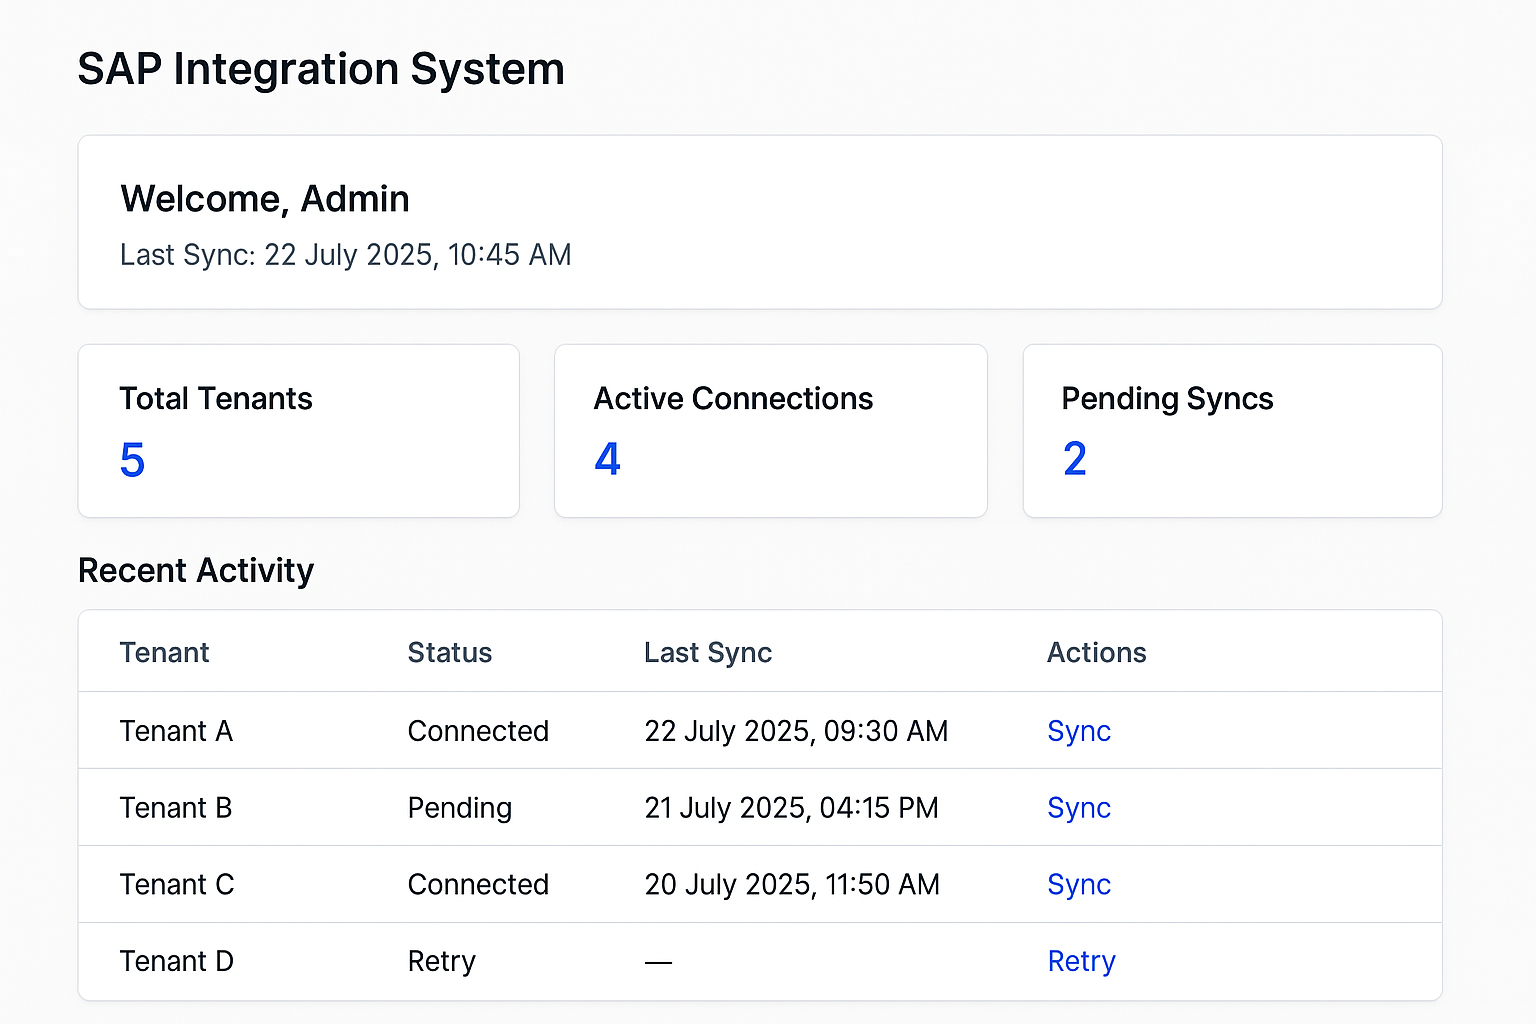Click Retry for Tenant D
The image size is (1536, 1024).
1082,961
